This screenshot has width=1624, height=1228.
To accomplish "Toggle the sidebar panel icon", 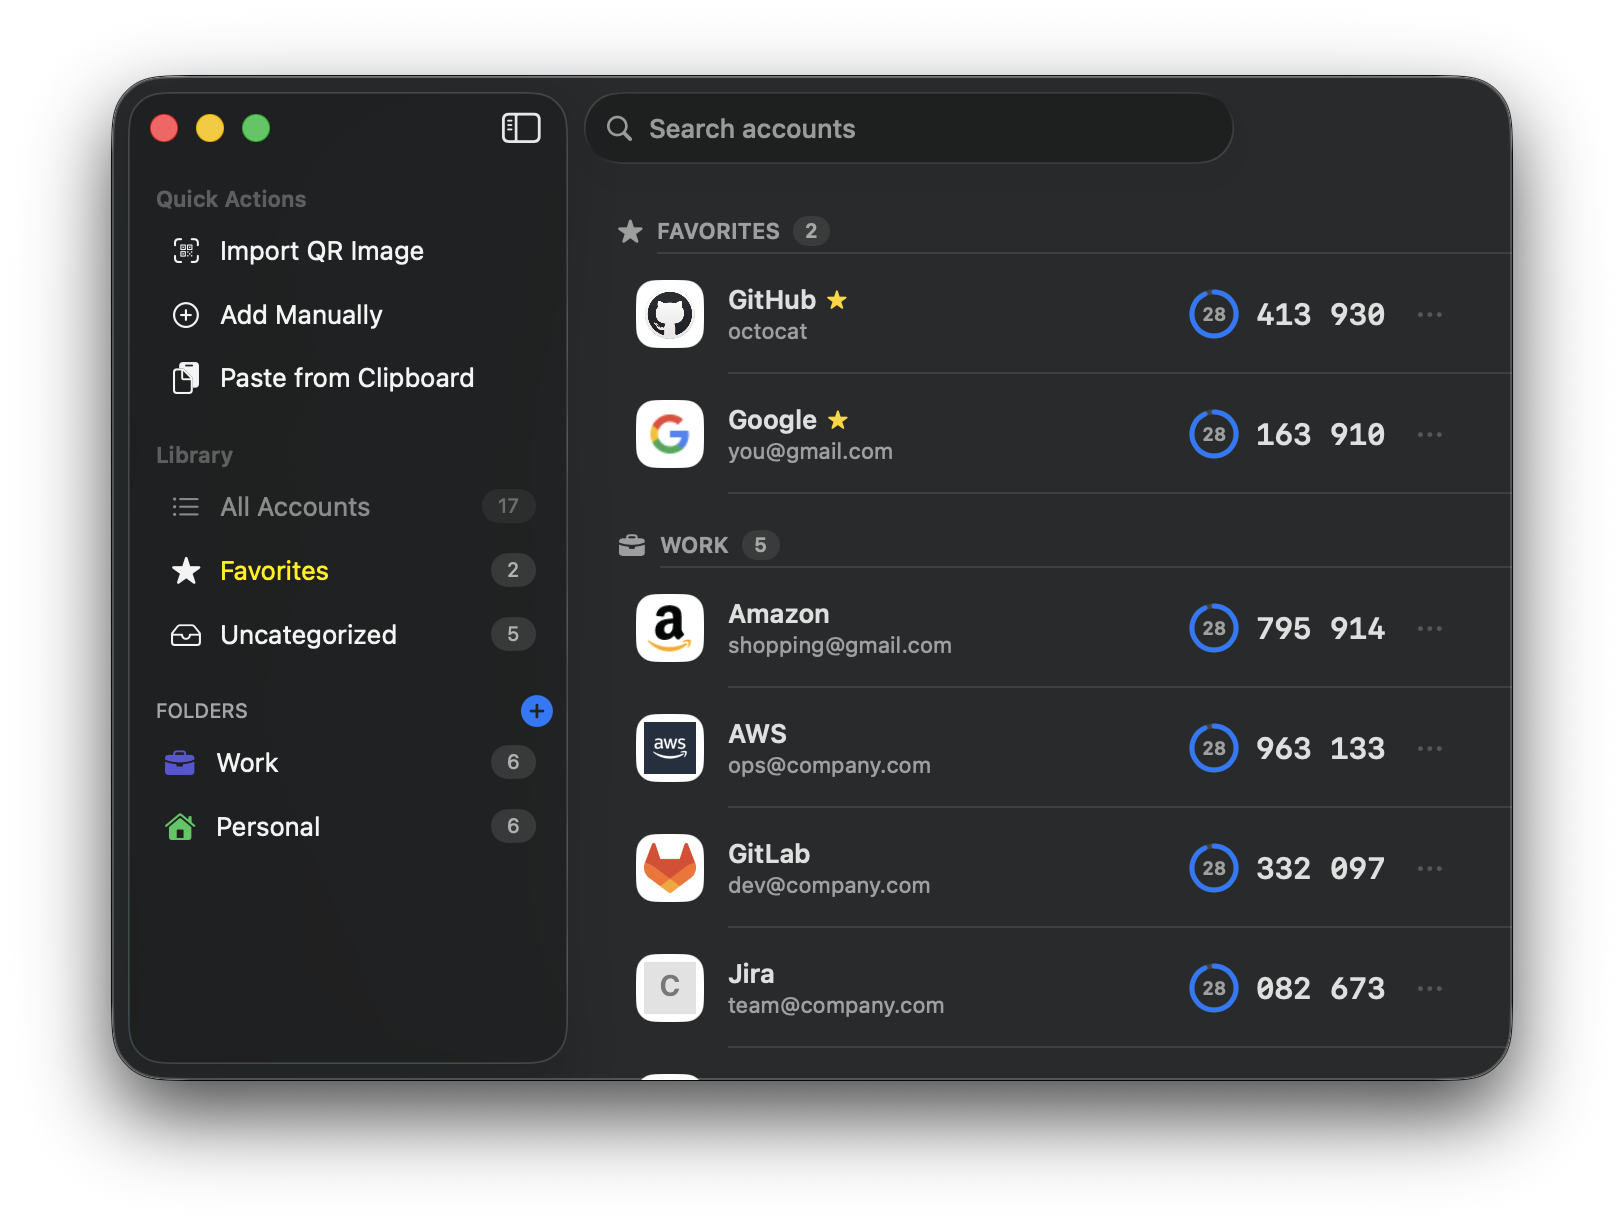I will point(521,128).
